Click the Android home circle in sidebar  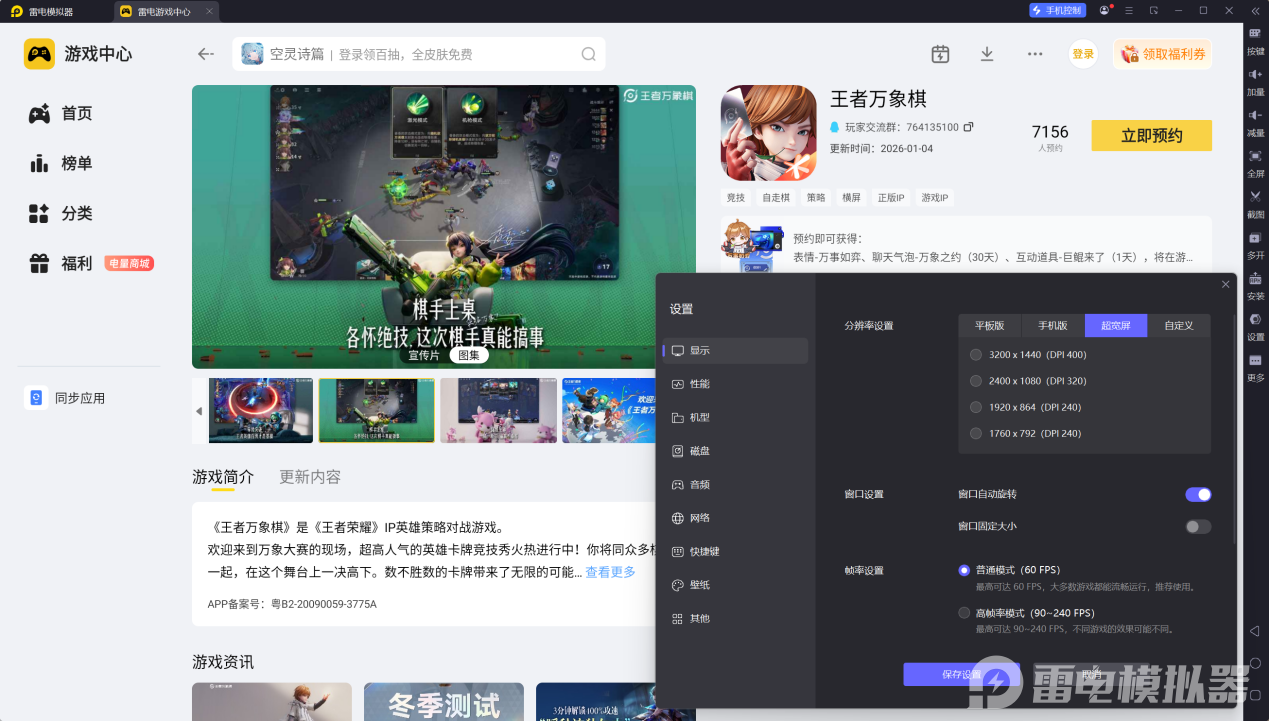[1255, 663]
